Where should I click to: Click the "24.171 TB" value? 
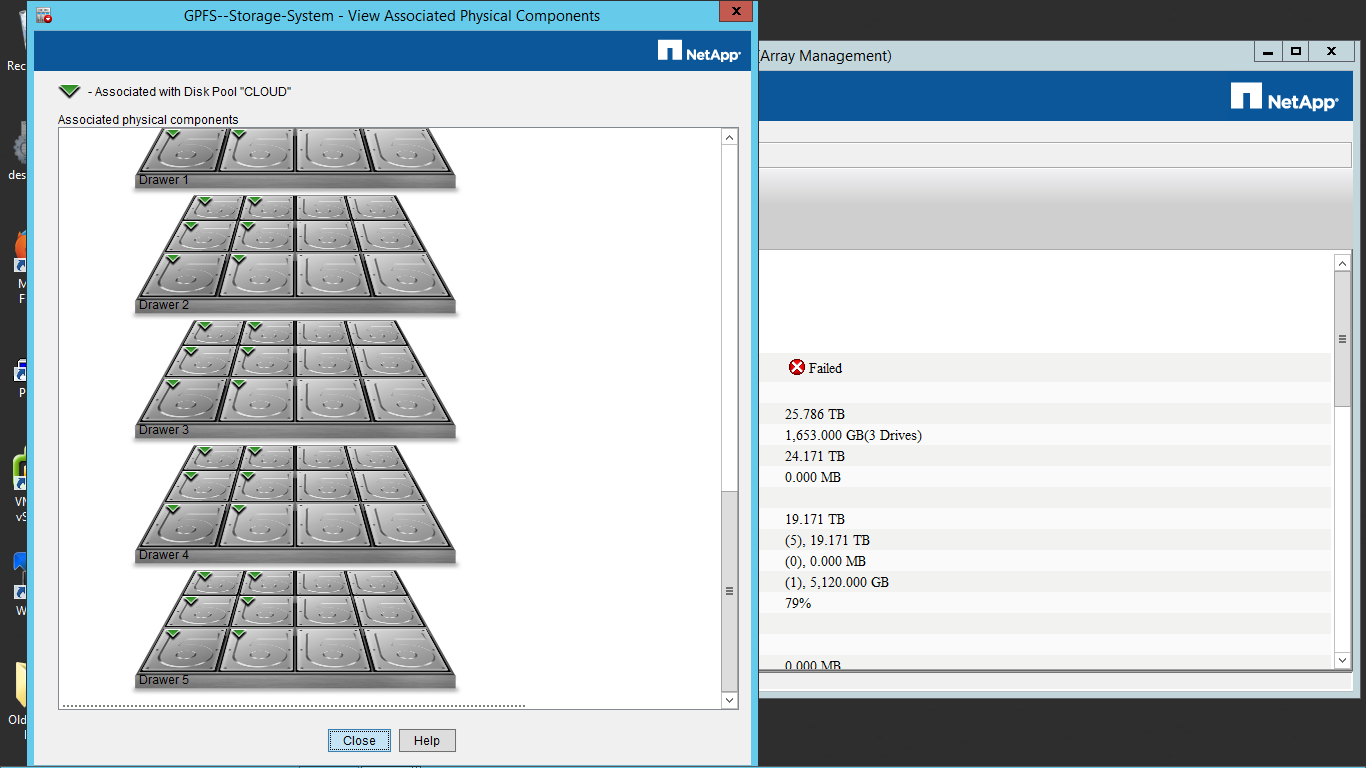(815, 456)
